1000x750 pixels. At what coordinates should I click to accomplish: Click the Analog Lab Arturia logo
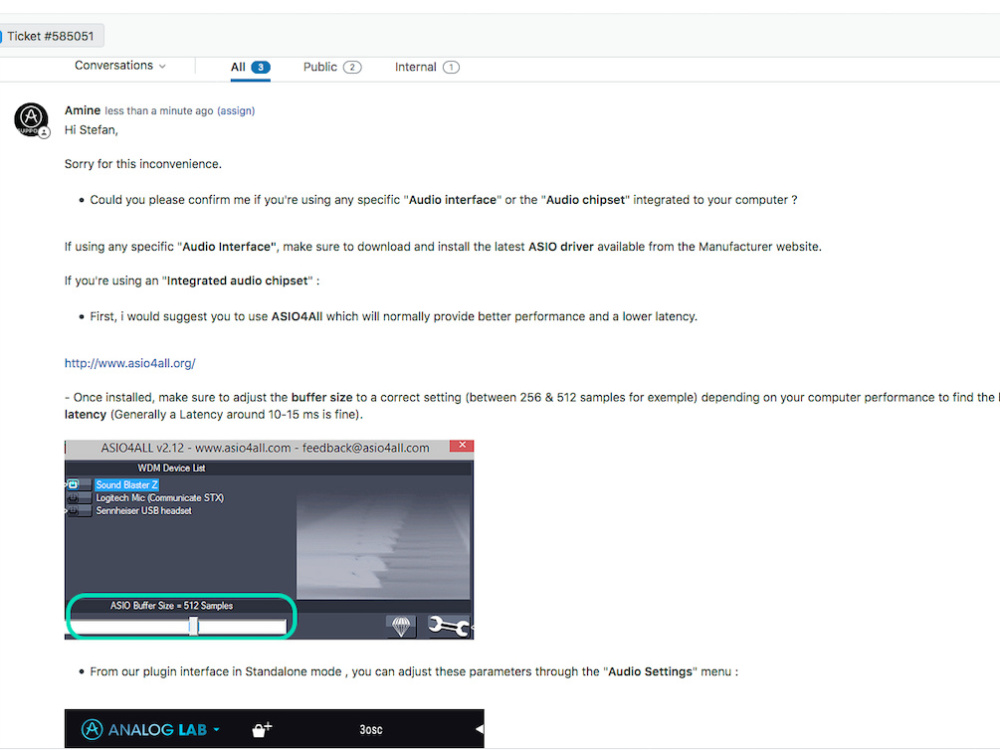pyautogui.click(x=92, y=729)
